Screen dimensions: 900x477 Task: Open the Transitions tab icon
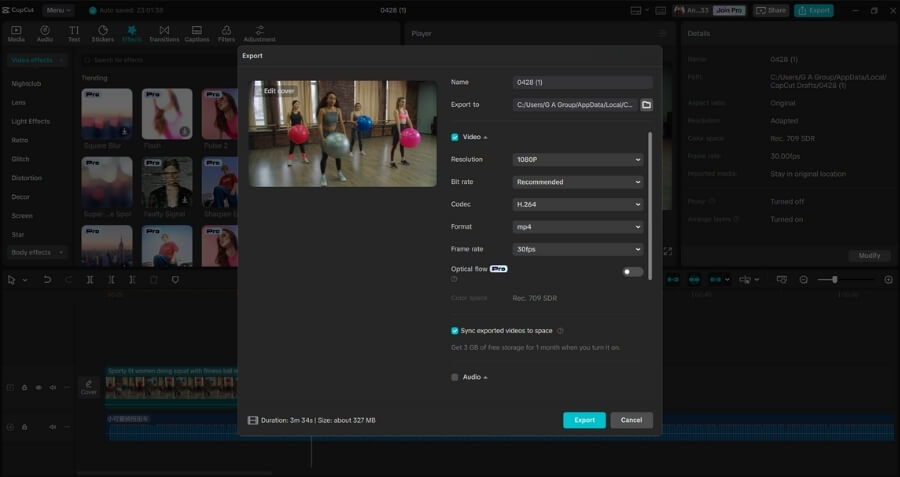pyautogui.click(x=164, y=34)
